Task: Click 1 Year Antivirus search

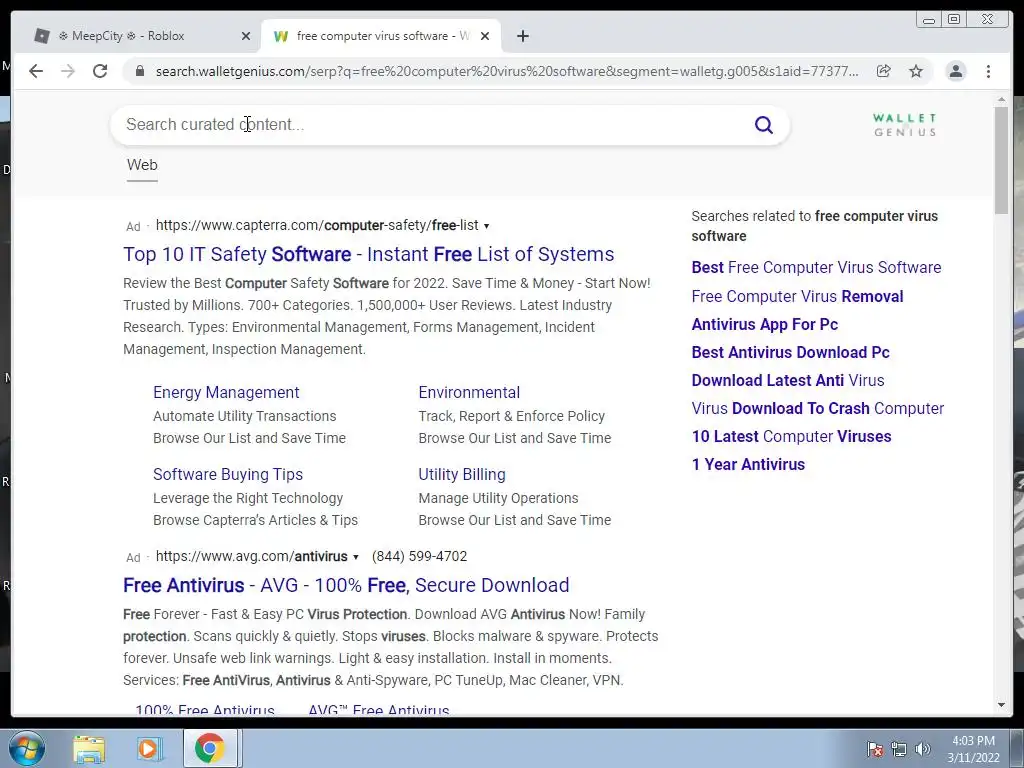Action: tap(748, 465)
